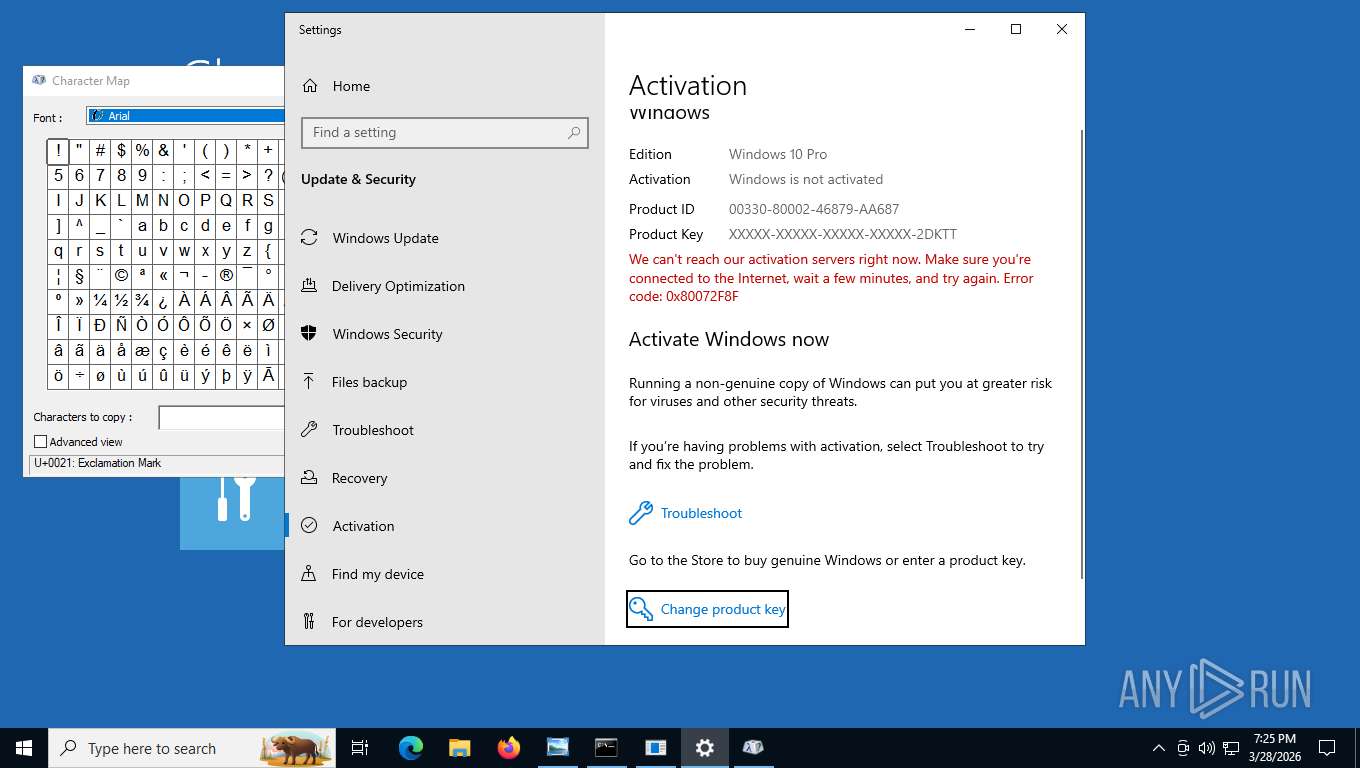1360x768 pixels.
Task: Open Delivery Optimization page
Action: tap(398, 286)
